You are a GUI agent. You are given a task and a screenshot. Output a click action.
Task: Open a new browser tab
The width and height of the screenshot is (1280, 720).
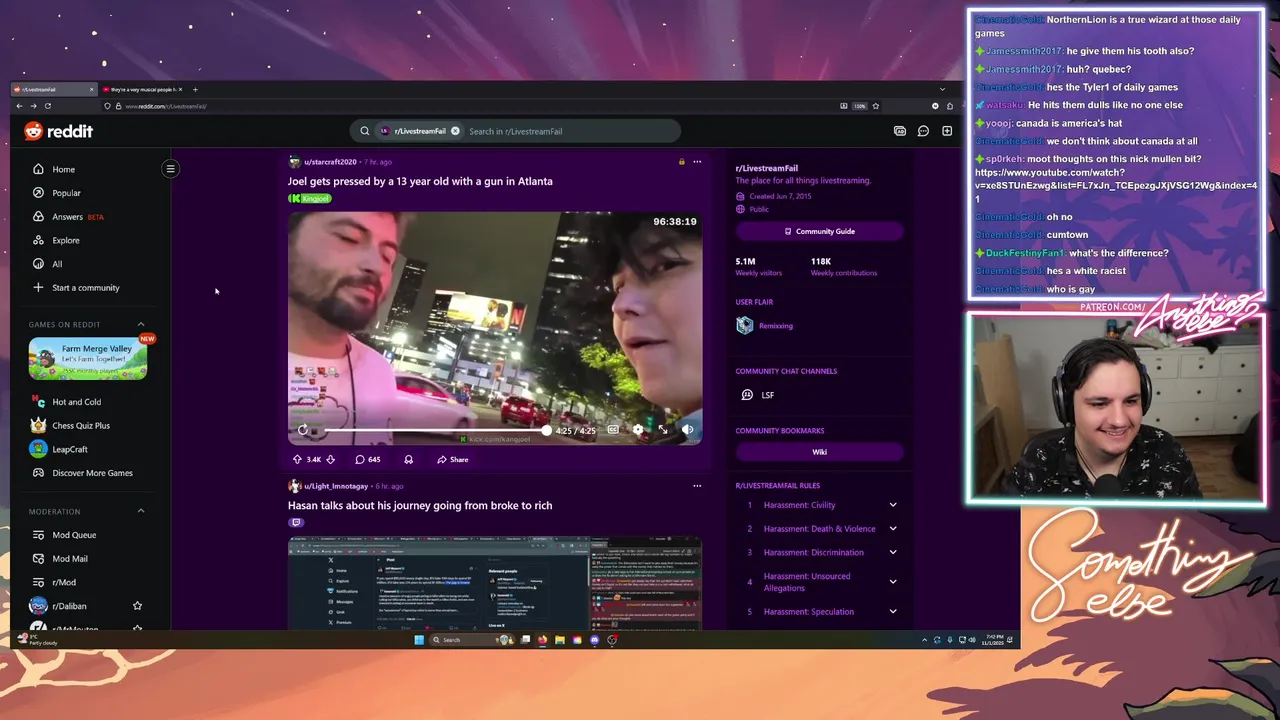tap(195, 90)
